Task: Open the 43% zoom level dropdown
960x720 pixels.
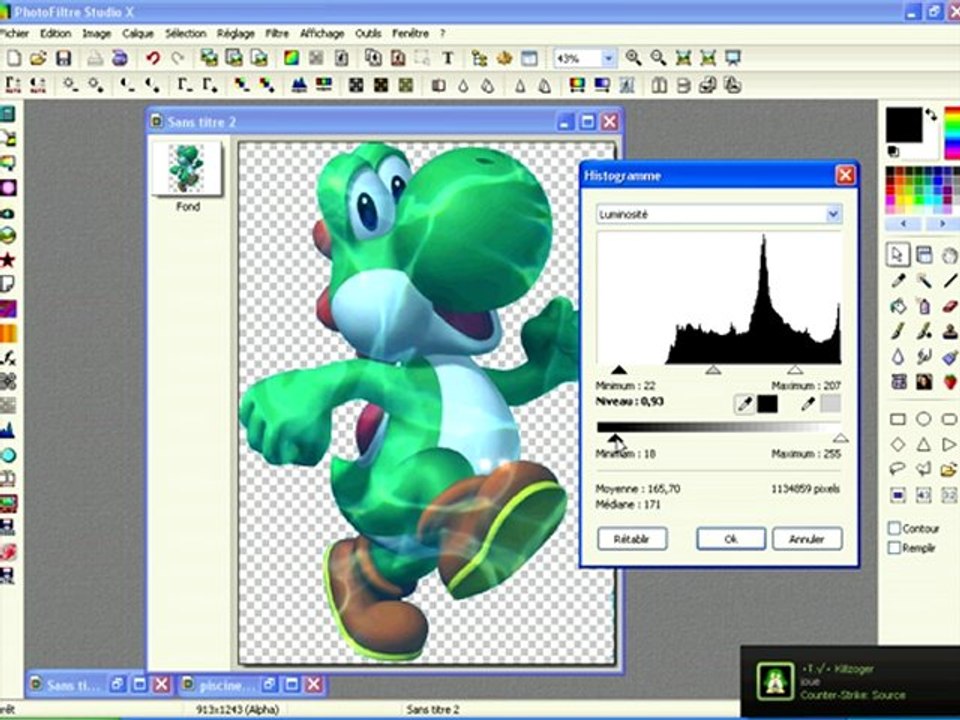Action: click(x=608, y=59)
